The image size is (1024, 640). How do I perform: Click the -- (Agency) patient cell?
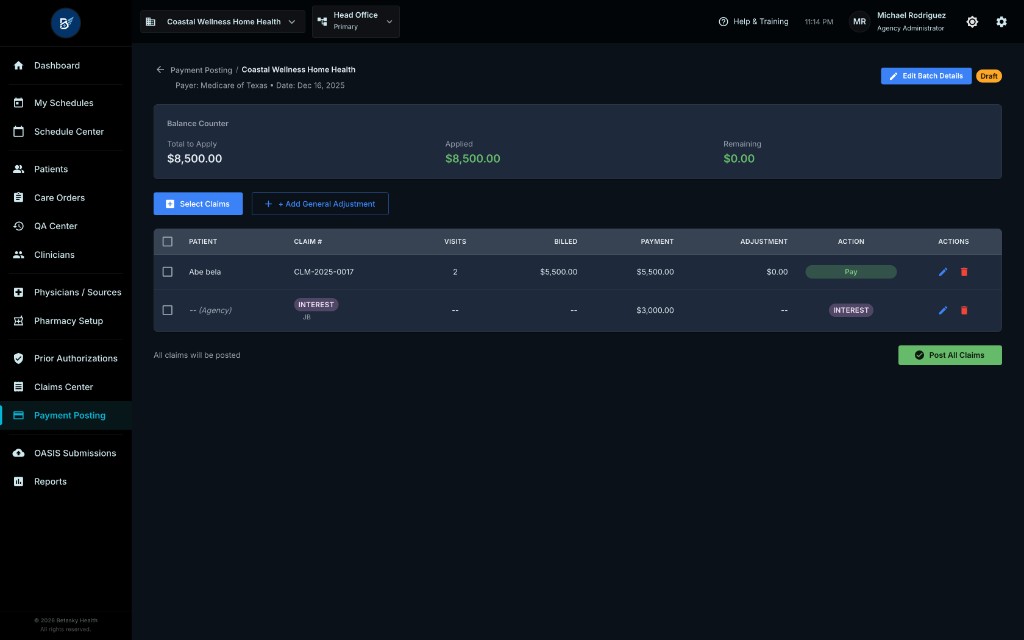pyautogui.click(x=210, y=310)
